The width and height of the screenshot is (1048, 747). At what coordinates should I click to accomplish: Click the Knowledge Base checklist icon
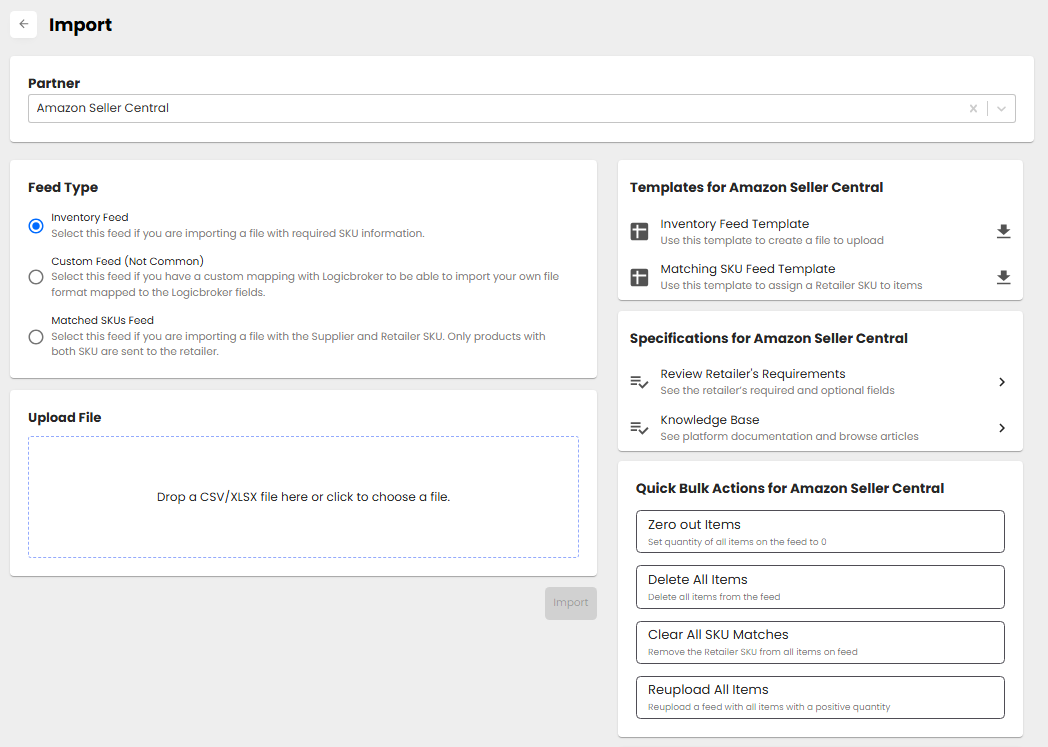[x=640, y=428]
